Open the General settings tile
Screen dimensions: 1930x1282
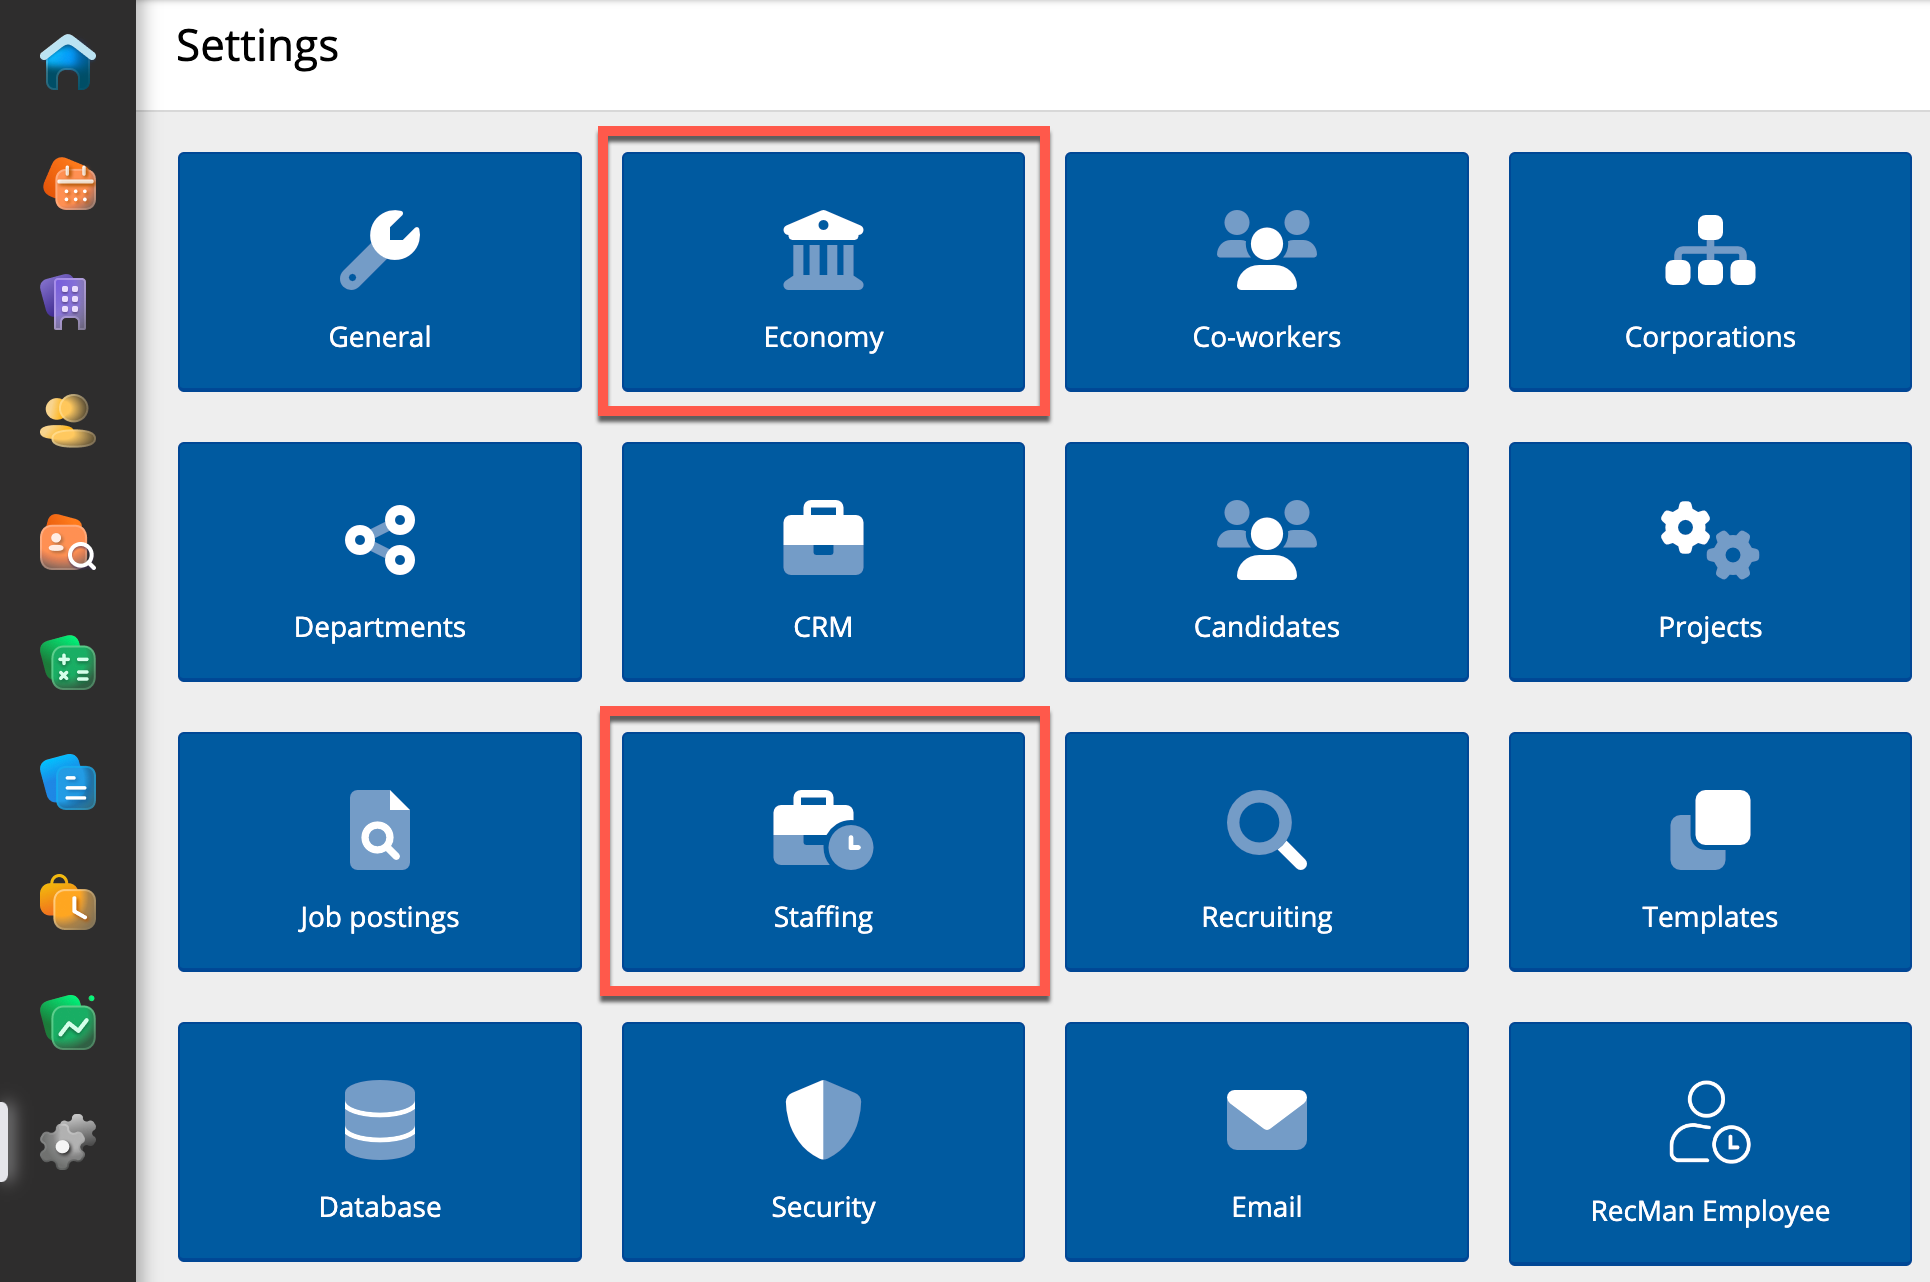379,271
